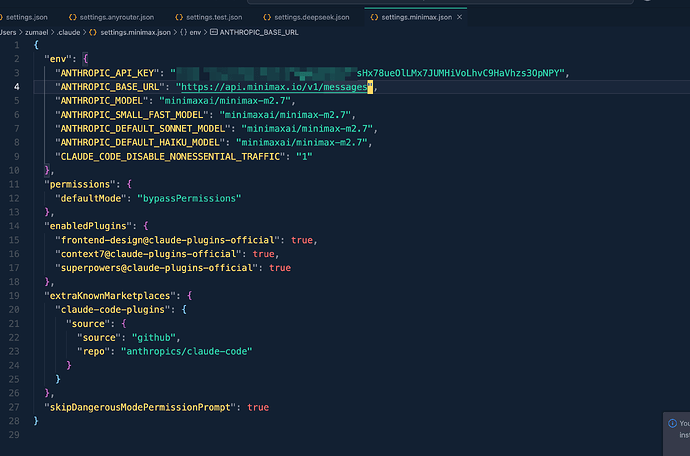Screen dimensions: 690x456
Task: Click "frontend-design@claude-plugins-official" key
Action: 167,240
